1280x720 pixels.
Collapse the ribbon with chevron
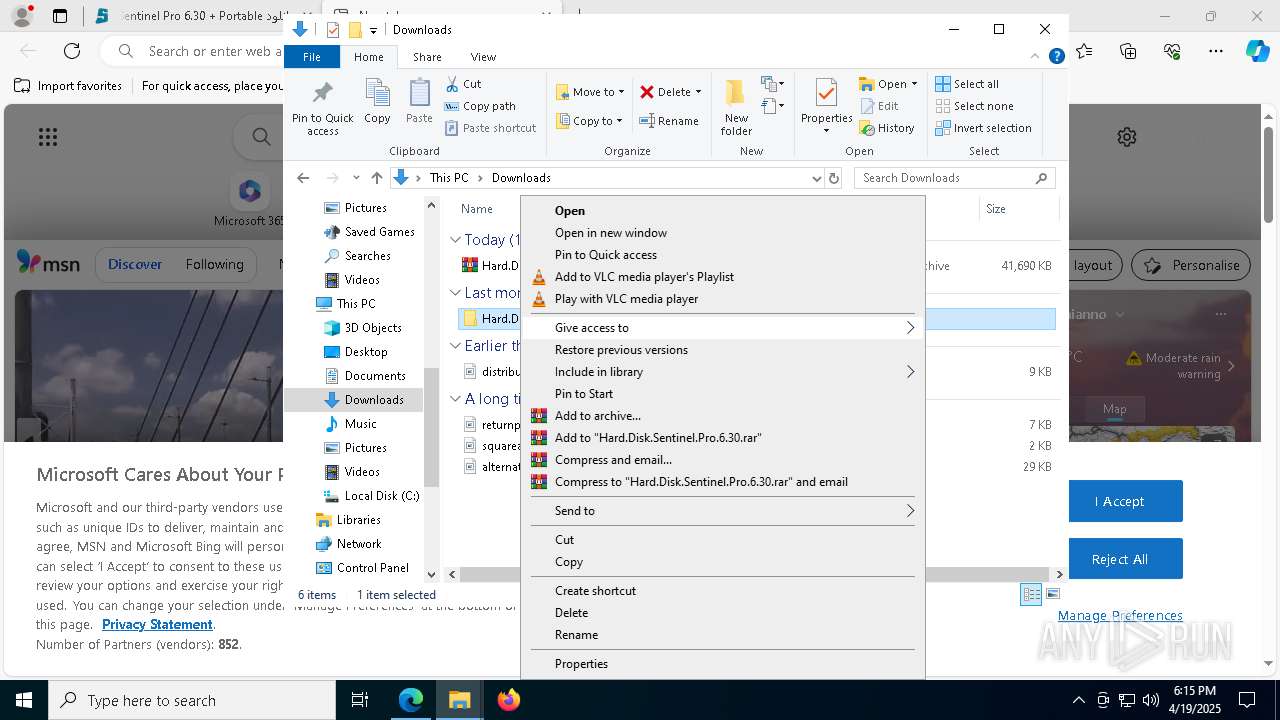[1035, 57]
